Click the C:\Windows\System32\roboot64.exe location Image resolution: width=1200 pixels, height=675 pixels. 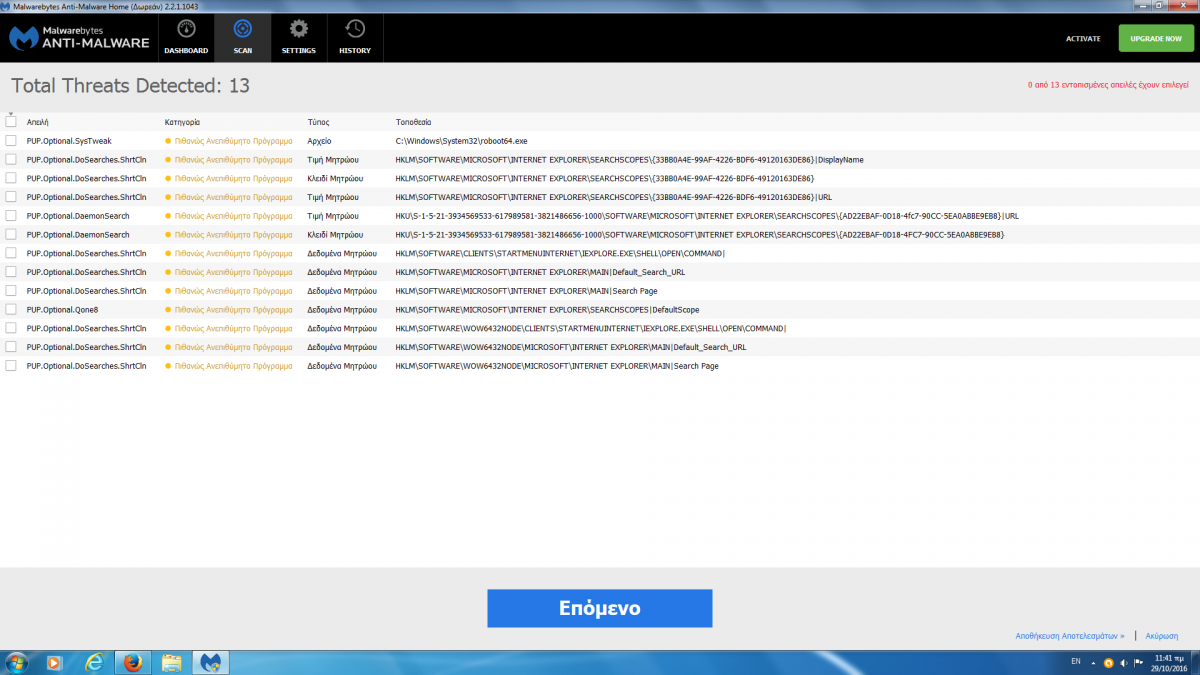(461, 141)
